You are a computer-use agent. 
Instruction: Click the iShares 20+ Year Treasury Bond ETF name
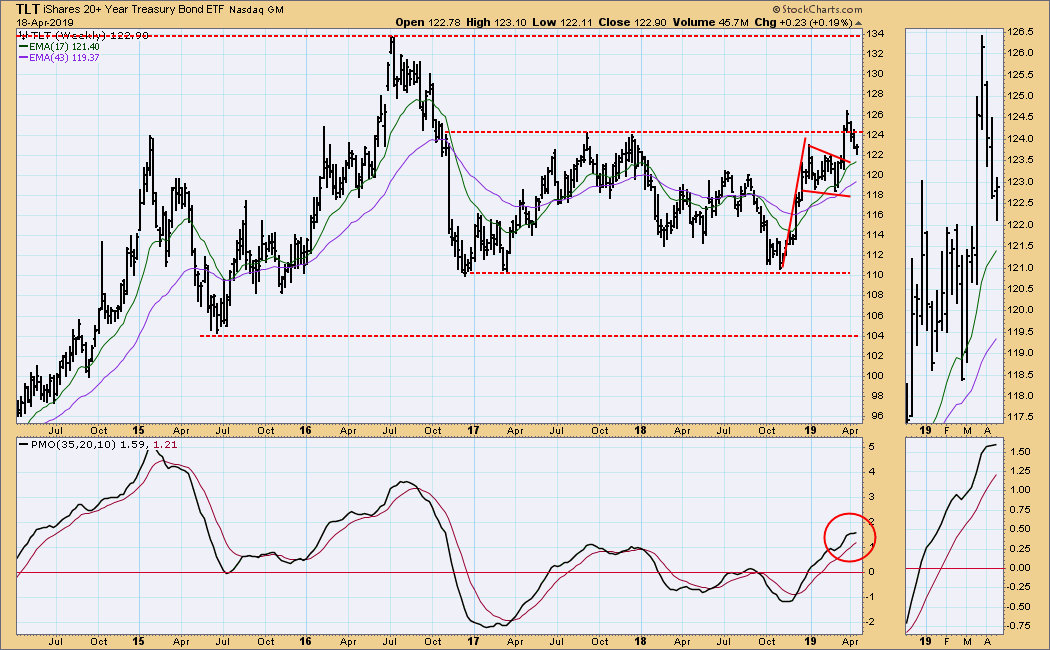(x=135, y=9)
